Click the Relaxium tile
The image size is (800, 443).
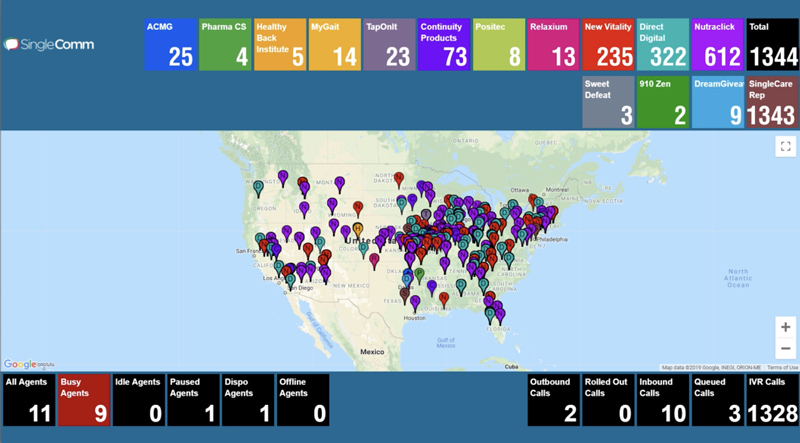pos(554,45)
